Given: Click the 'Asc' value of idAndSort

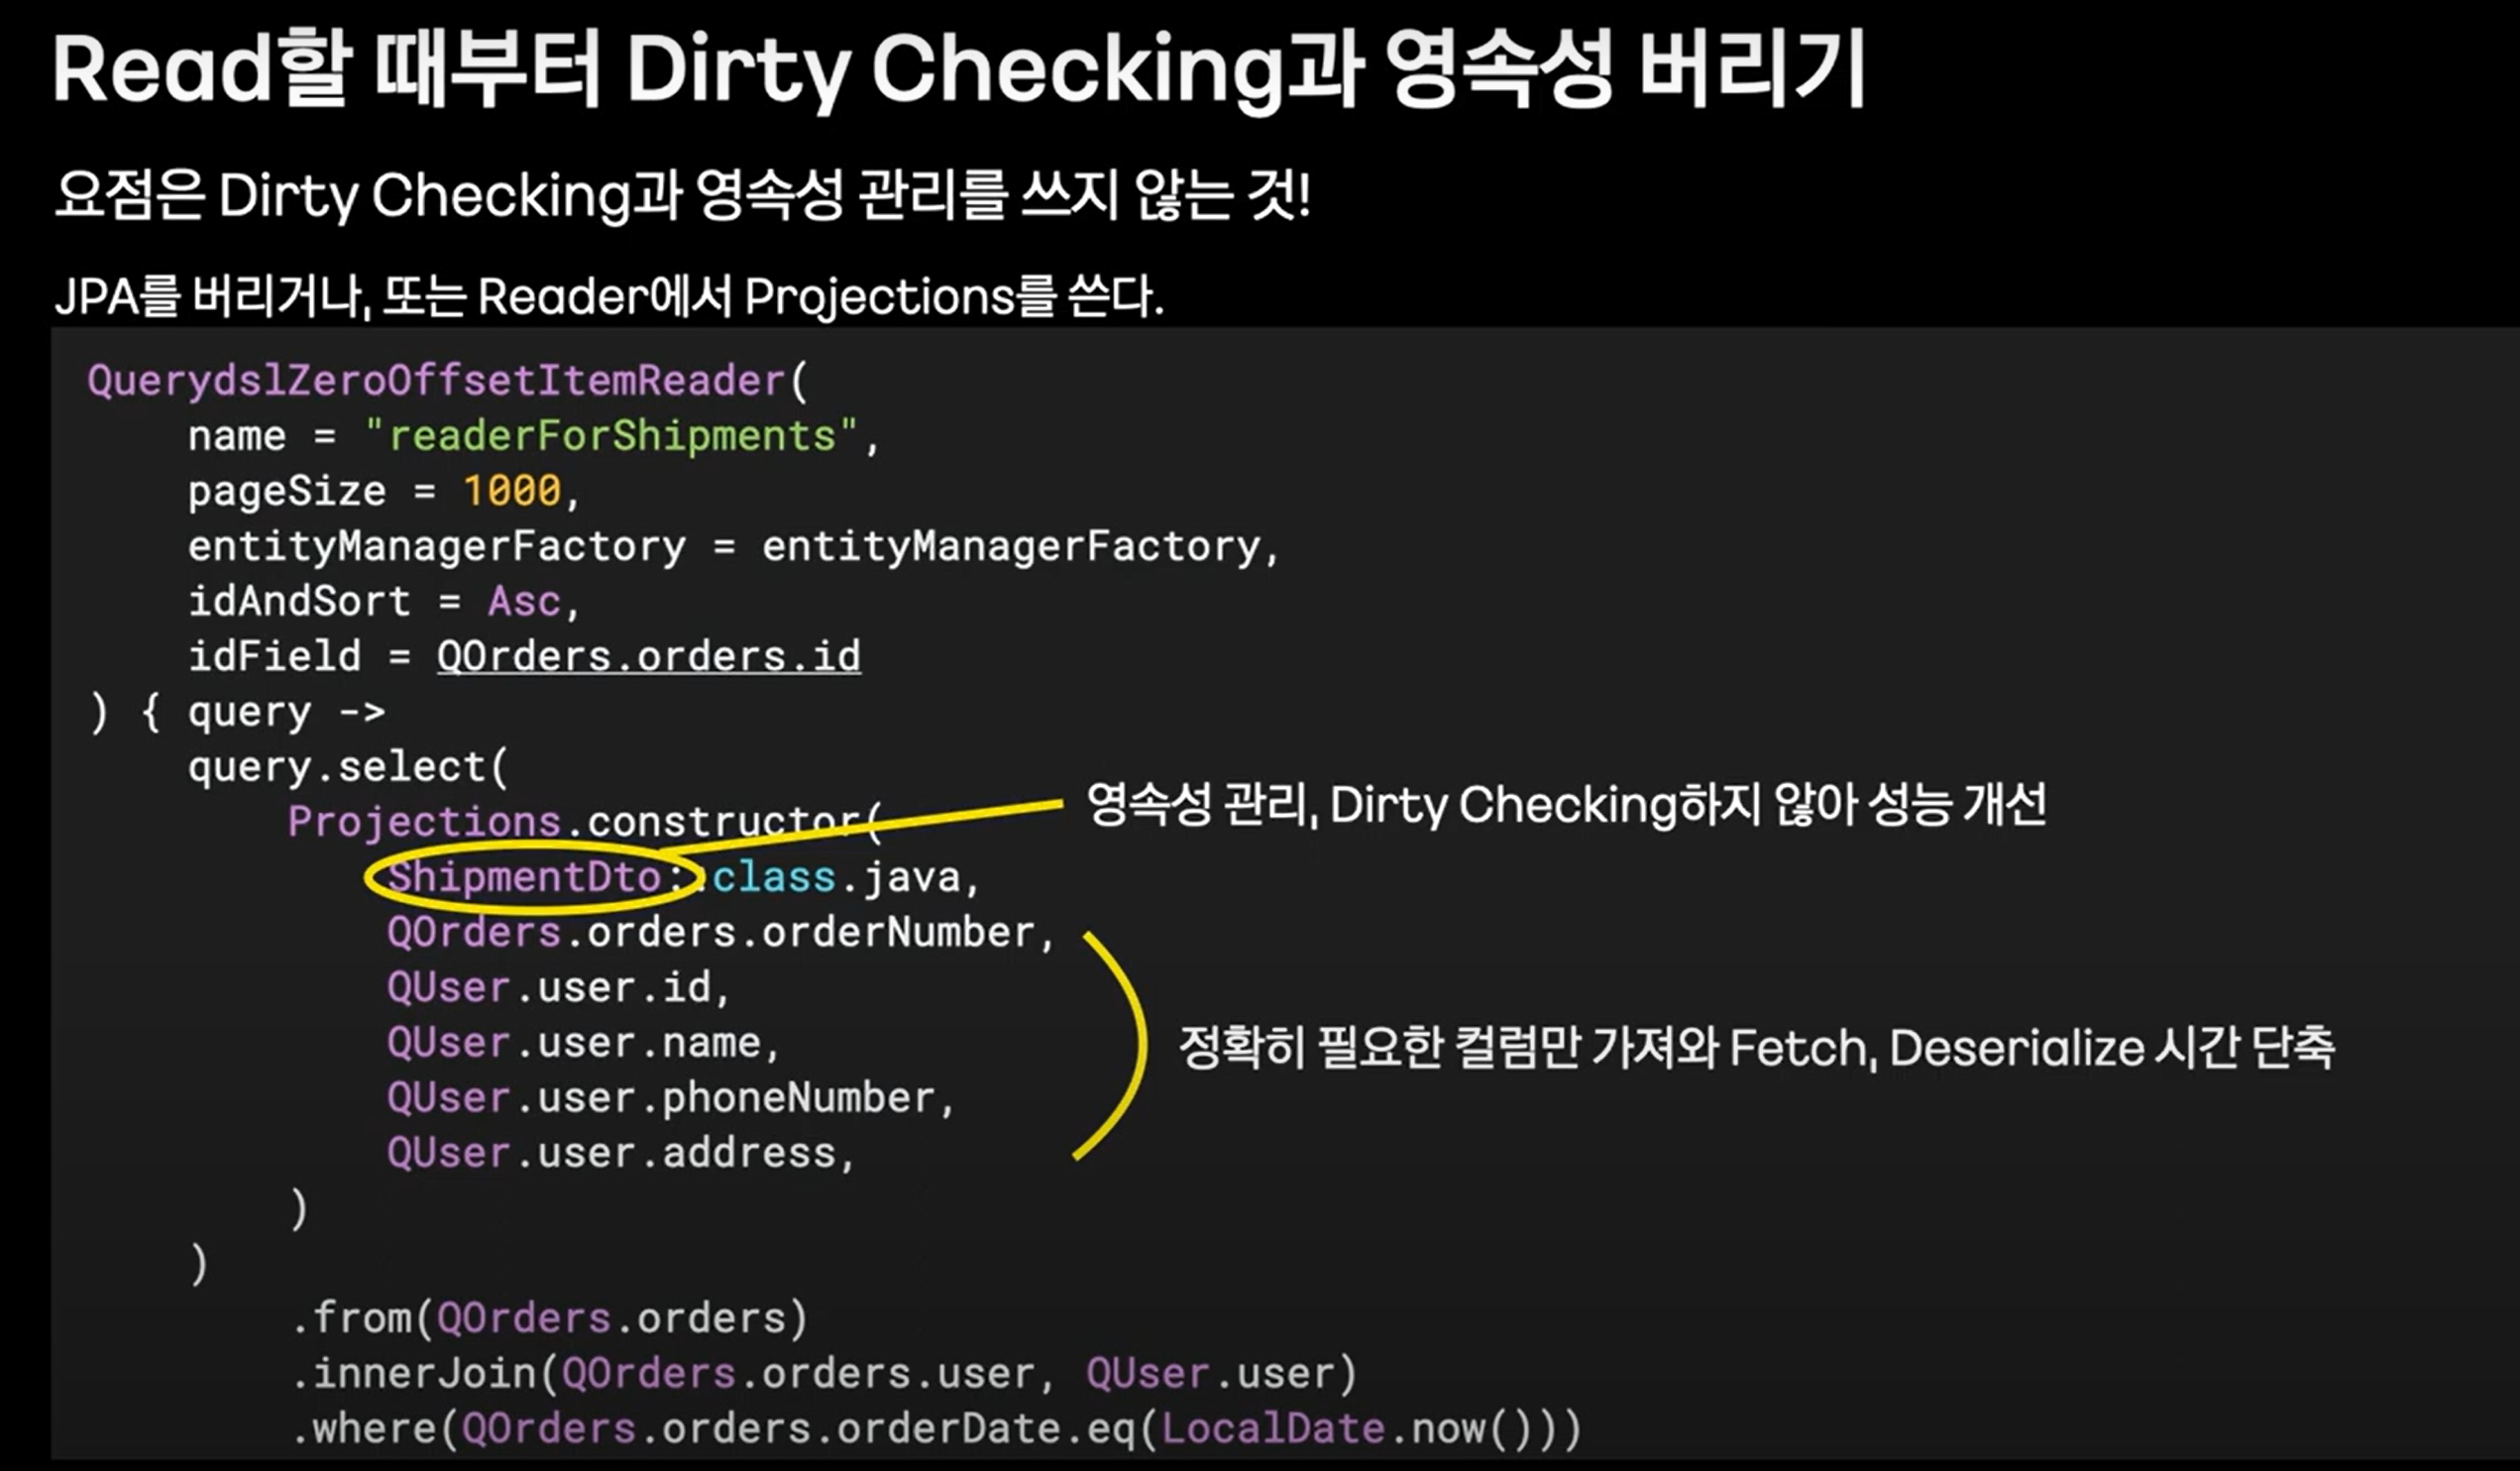Looking at the screenshot, I should pyautogui.click(x=524, y=601).
